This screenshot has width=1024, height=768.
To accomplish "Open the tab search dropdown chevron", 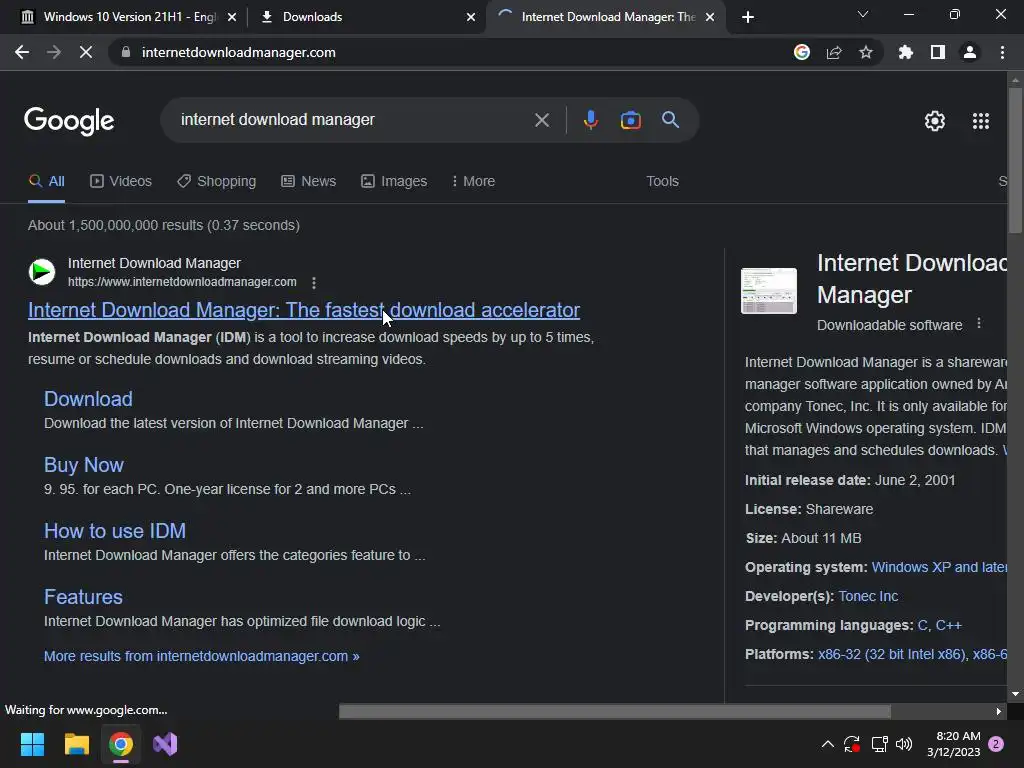I will tap(863, 14).
